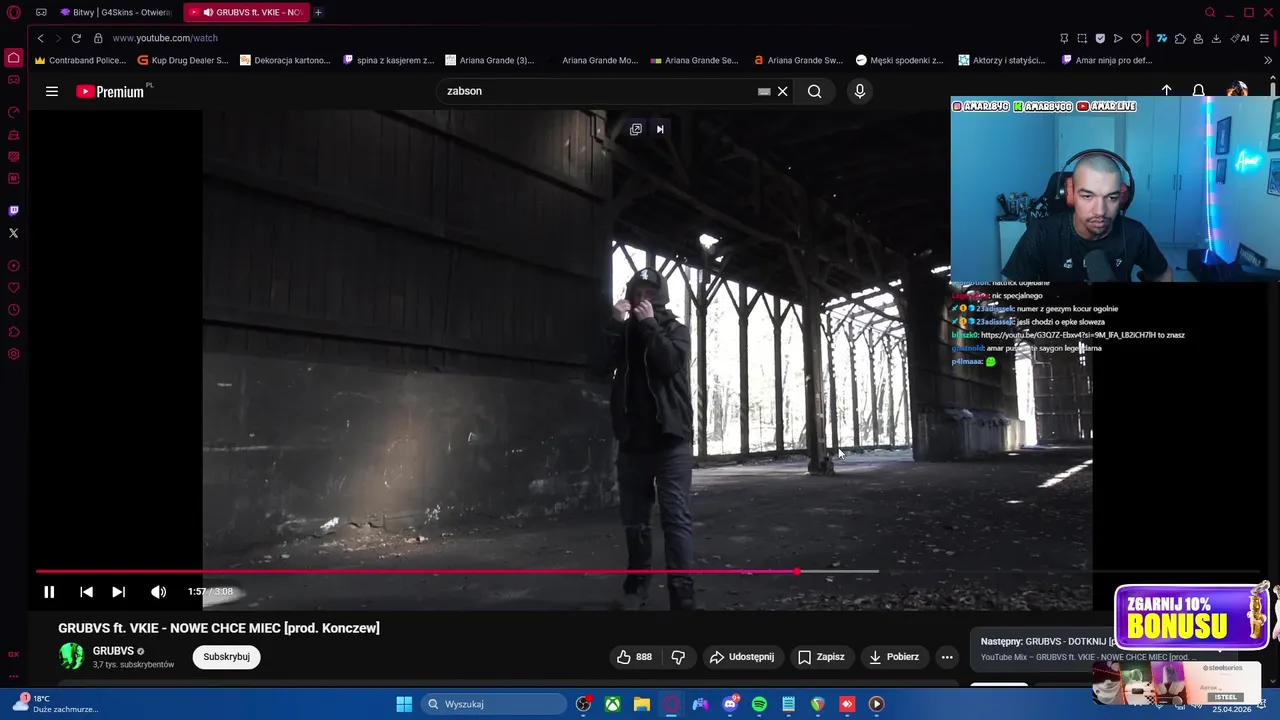
Task: Search in open tabs magnifier
Action: point(1210,12)
